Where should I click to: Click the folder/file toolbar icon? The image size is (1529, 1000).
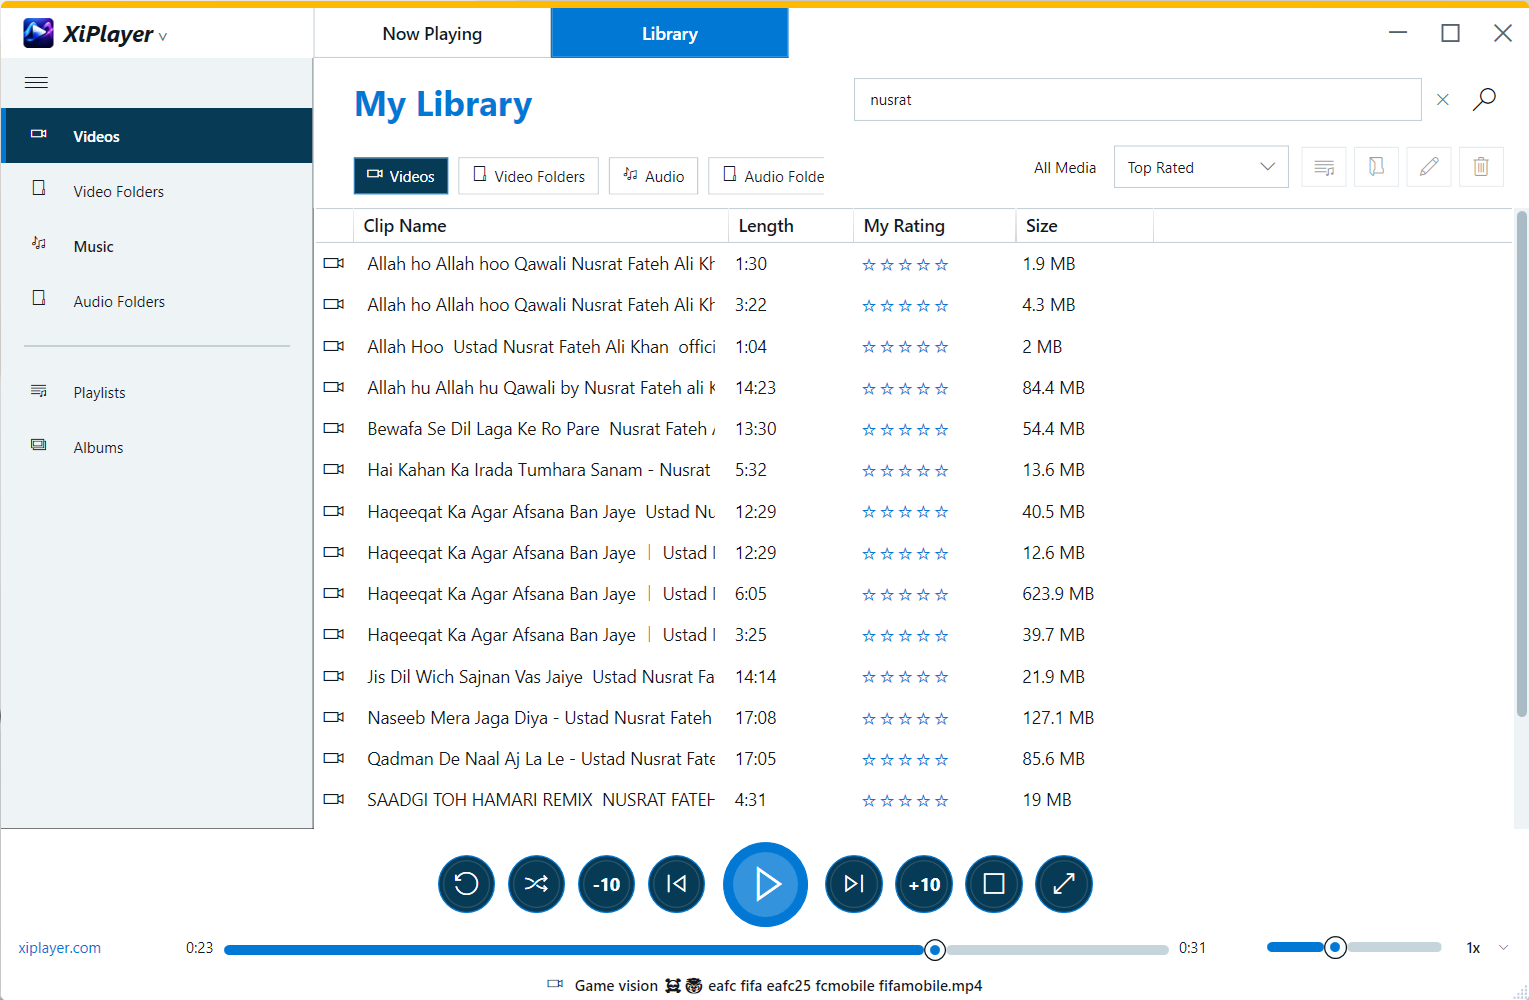pos(1376,167)
